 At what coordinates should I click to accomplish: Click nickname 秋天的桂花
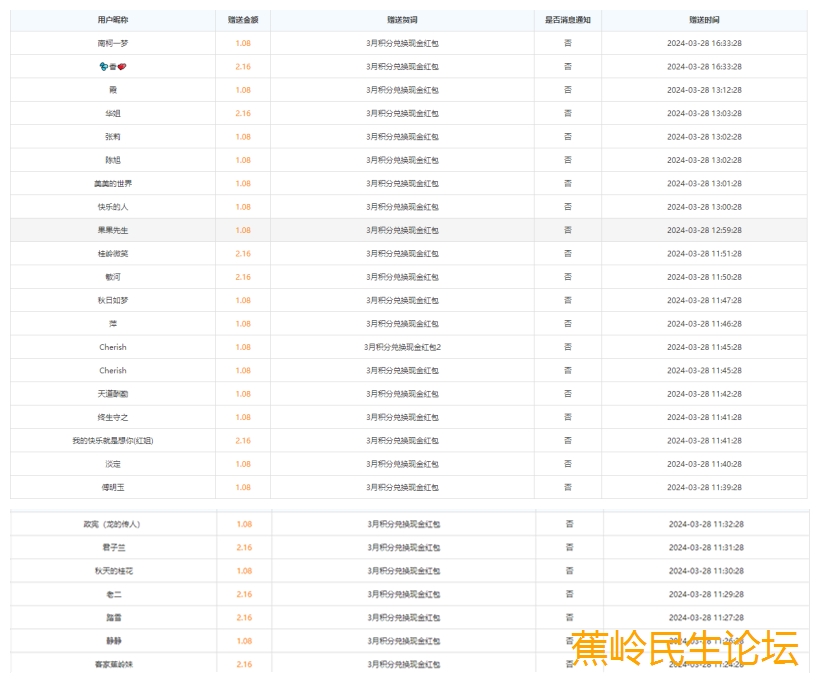(x=113, y=571)
